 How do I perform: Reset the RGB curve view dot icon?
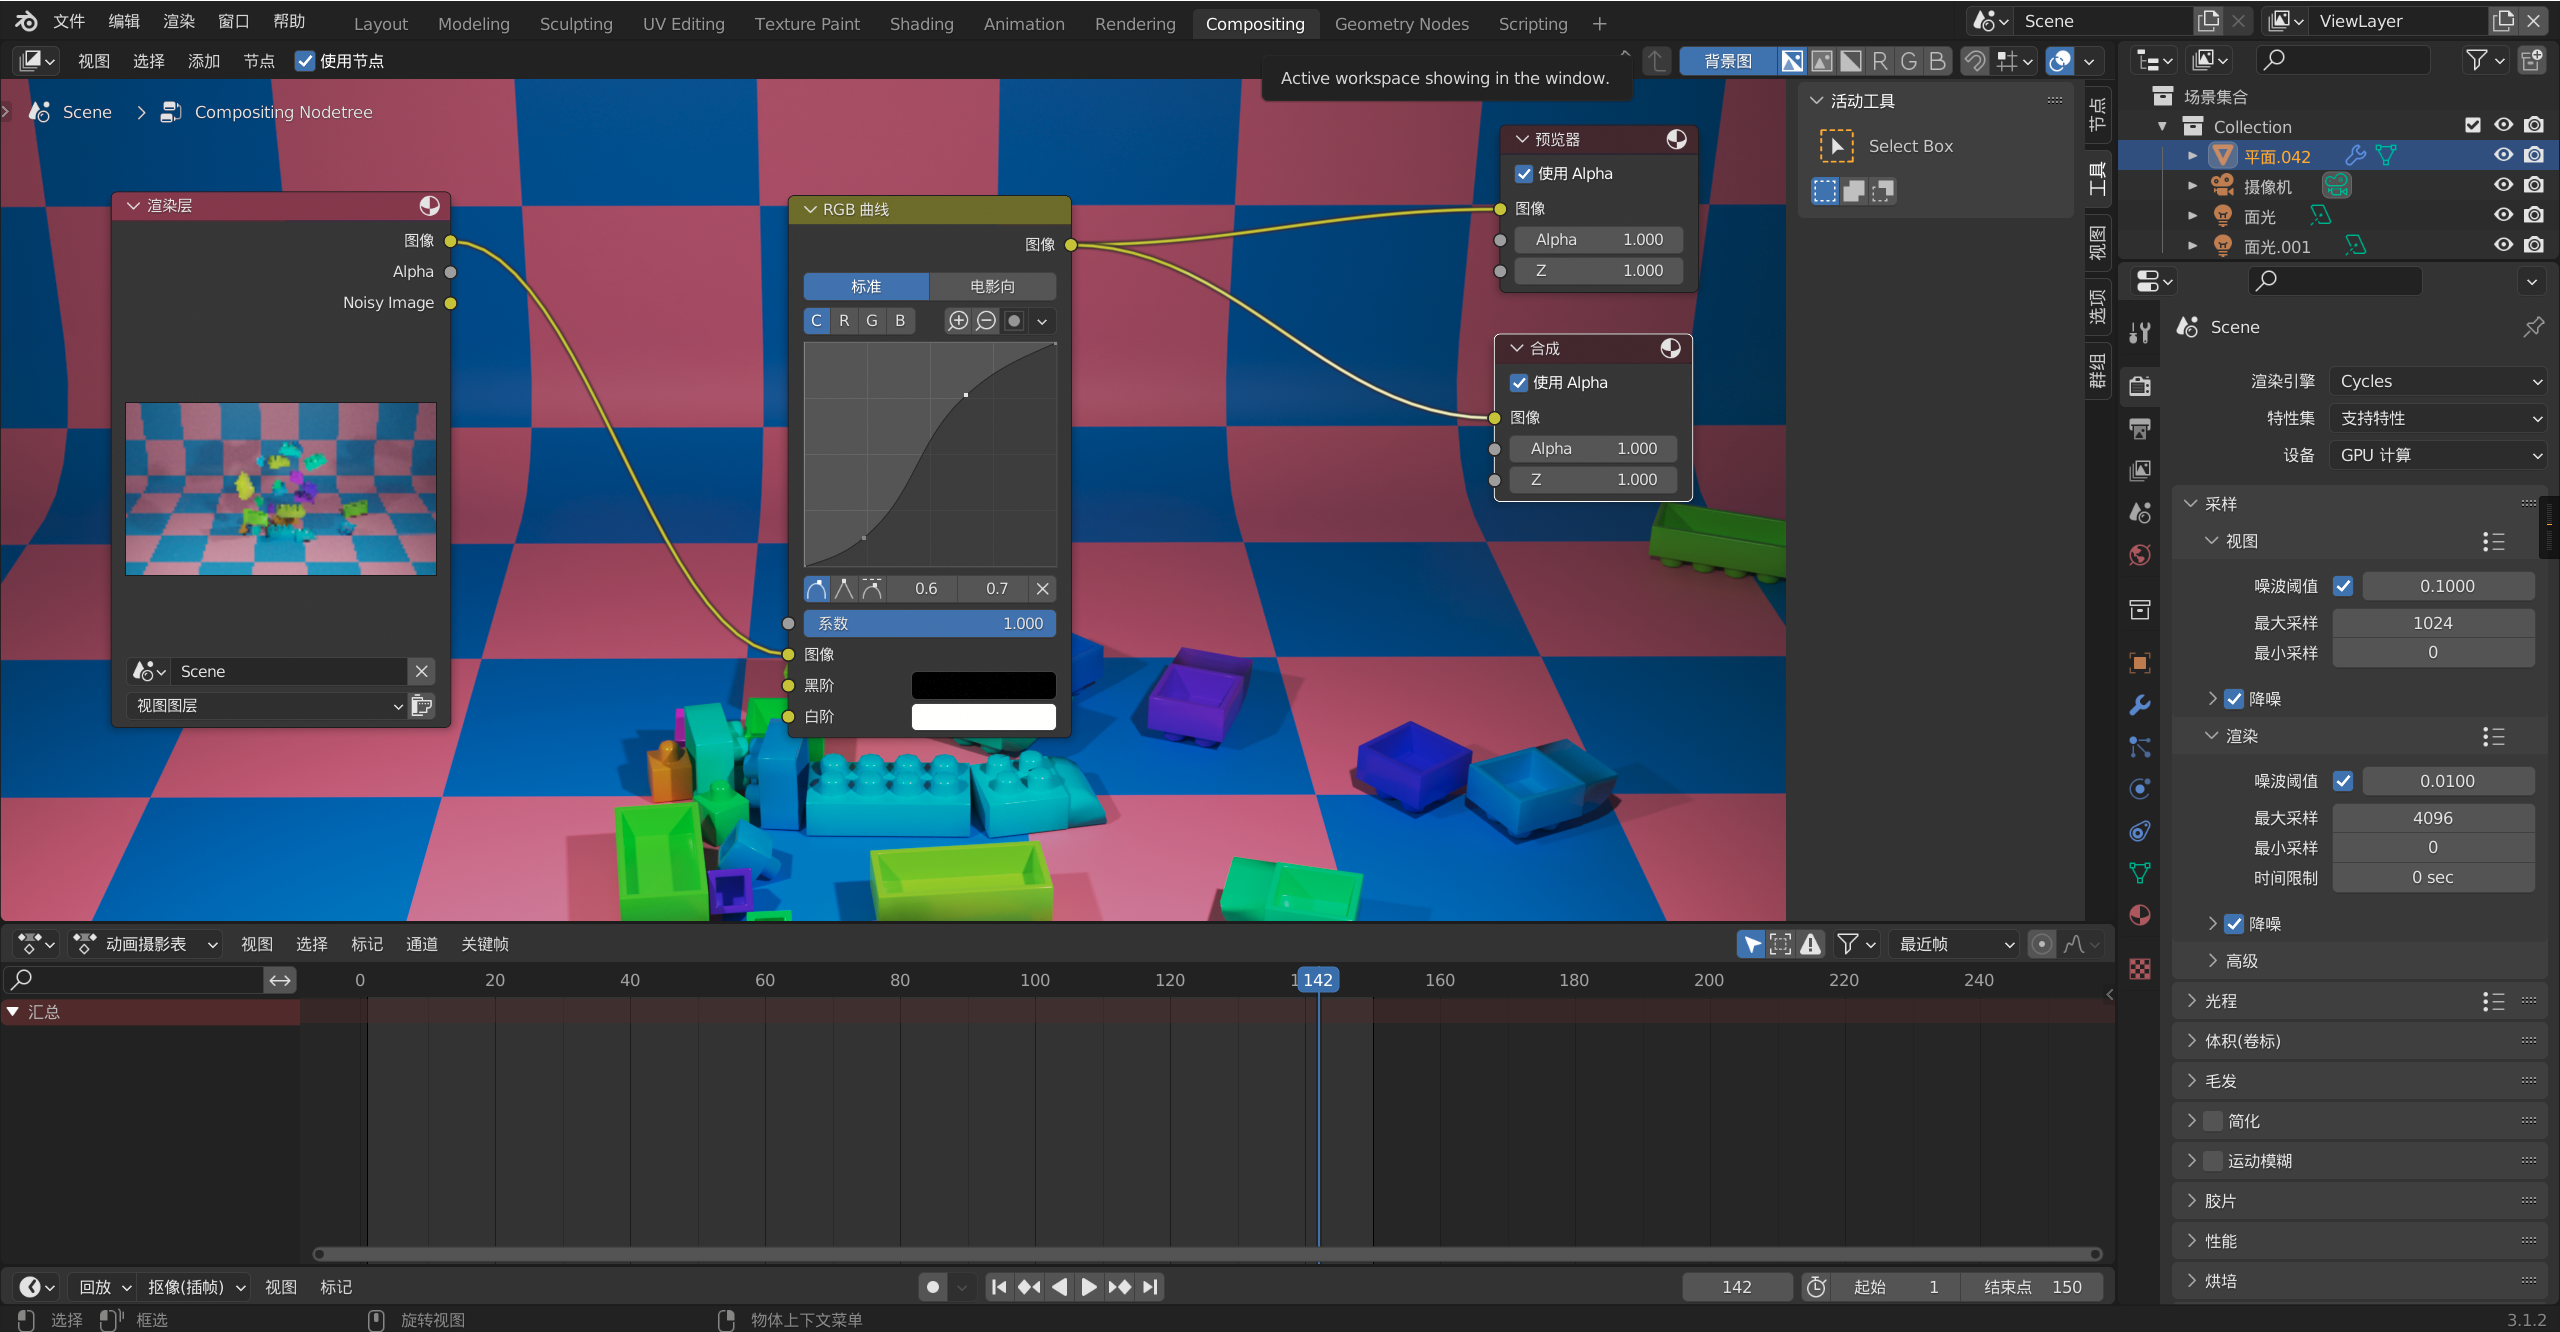pyautogui.click(x=1014, y=321)
